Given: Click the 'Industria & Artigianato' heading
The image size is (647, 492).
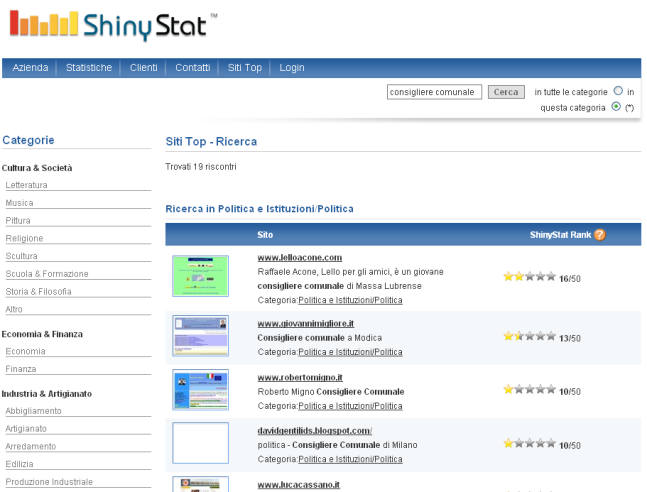Looking at the screenshot, I should pyautogui.click(x=47, y=394).
